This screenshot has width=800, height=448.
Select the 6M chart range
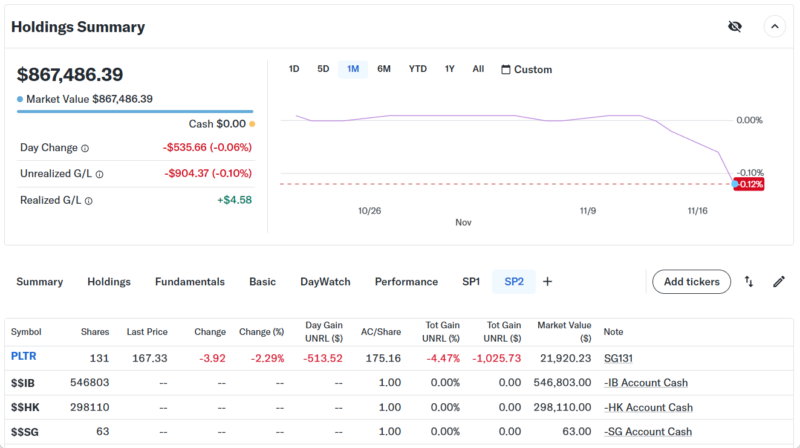point(384,69)
